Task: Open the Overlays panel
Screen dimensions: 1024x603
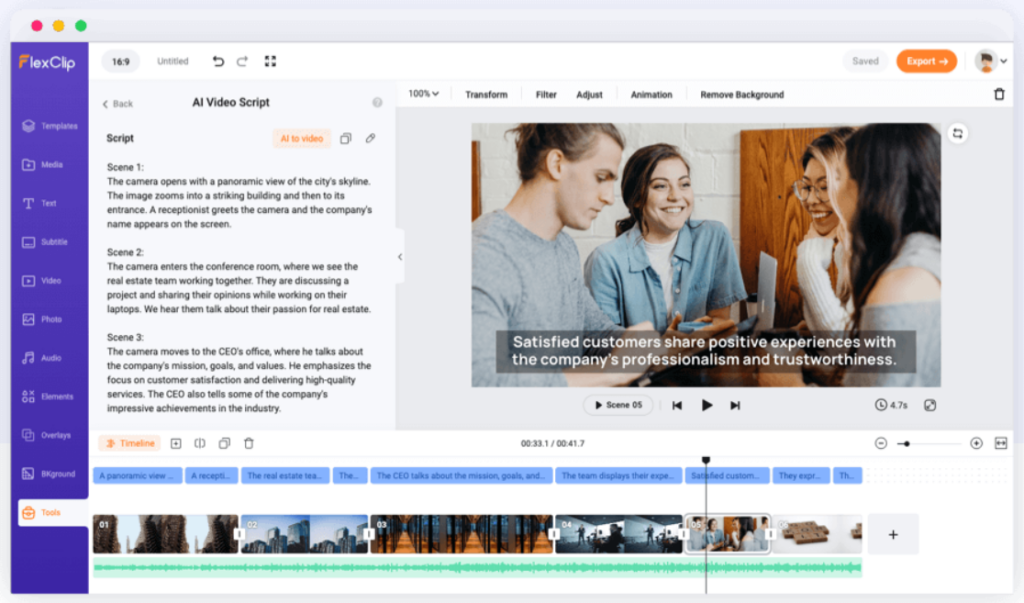Action: coord(51,434)
